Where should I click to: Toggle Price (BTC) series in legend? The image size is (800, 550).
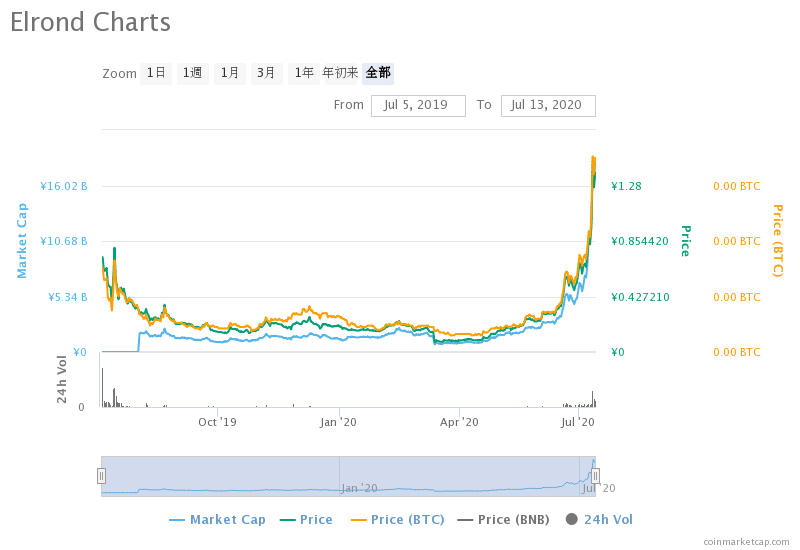pos(397,519)
